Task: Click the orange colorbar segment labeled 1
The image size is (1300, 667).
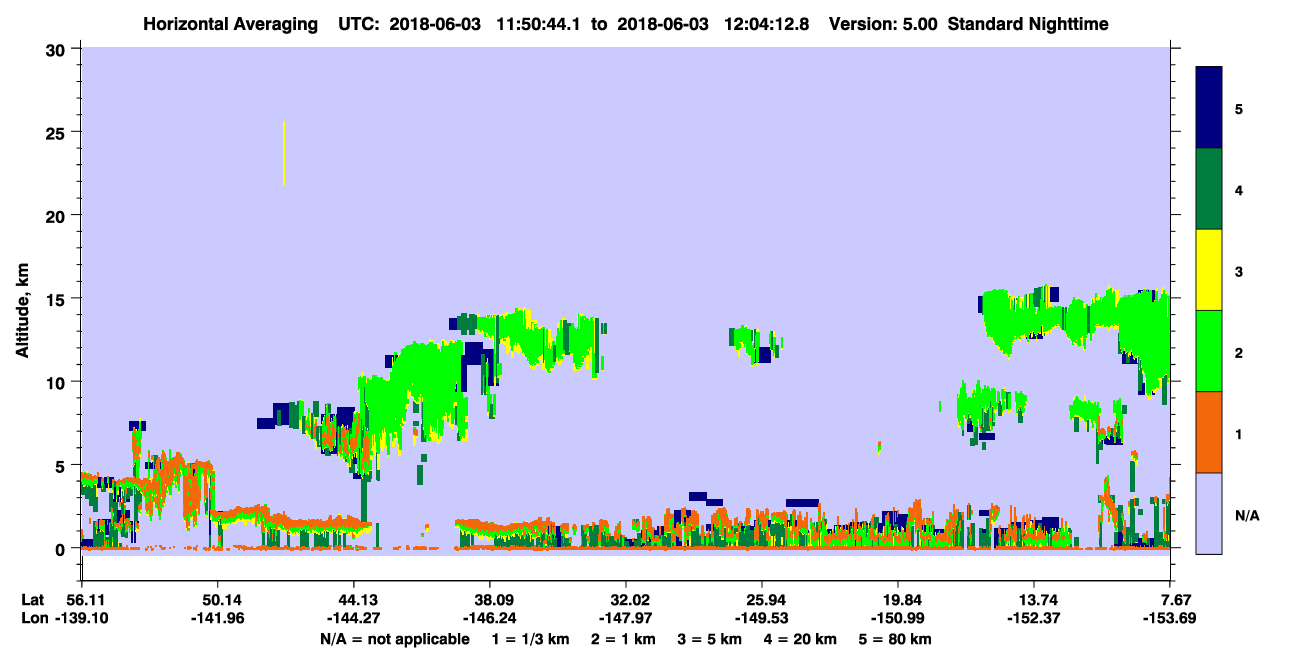Action: [1209, 432]
